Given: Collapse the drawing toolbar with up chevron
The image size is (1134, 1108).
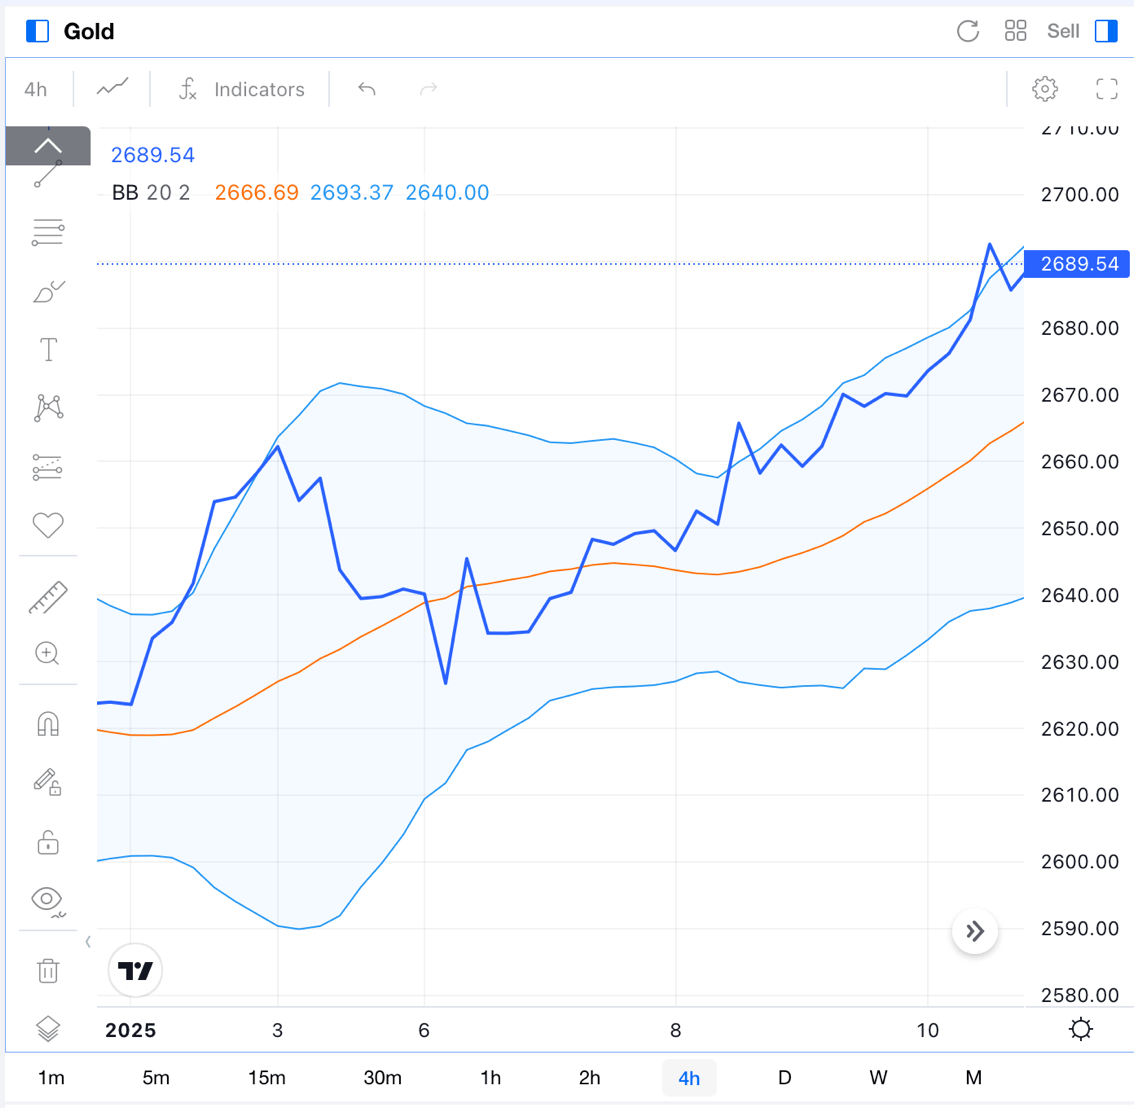Looking at the screenshot, I should tap(48, 146).
